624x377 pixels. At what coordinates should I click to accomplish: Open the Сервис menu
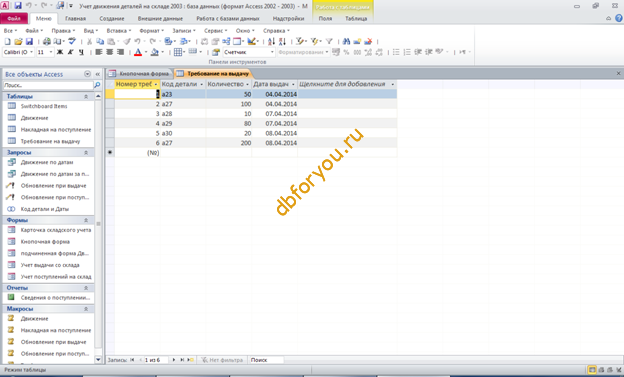(215, 31)
